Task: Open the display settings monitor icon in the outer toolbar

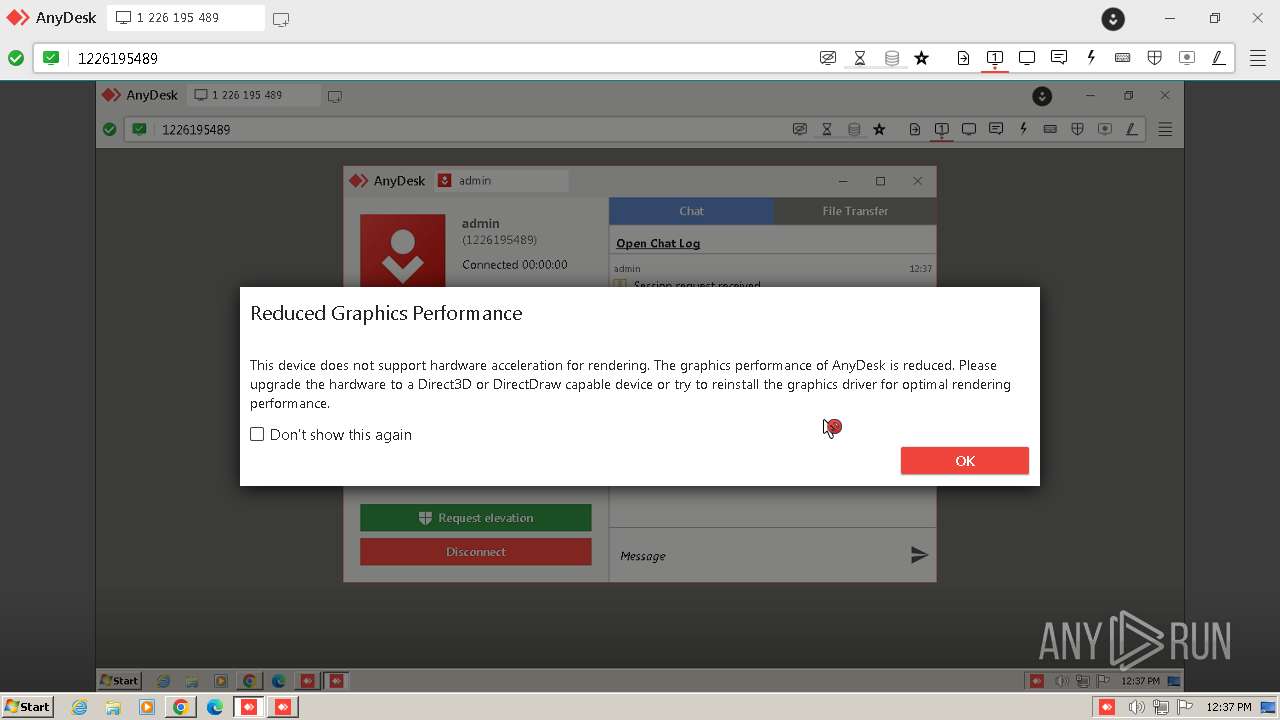Action: tap(1027, 58)
